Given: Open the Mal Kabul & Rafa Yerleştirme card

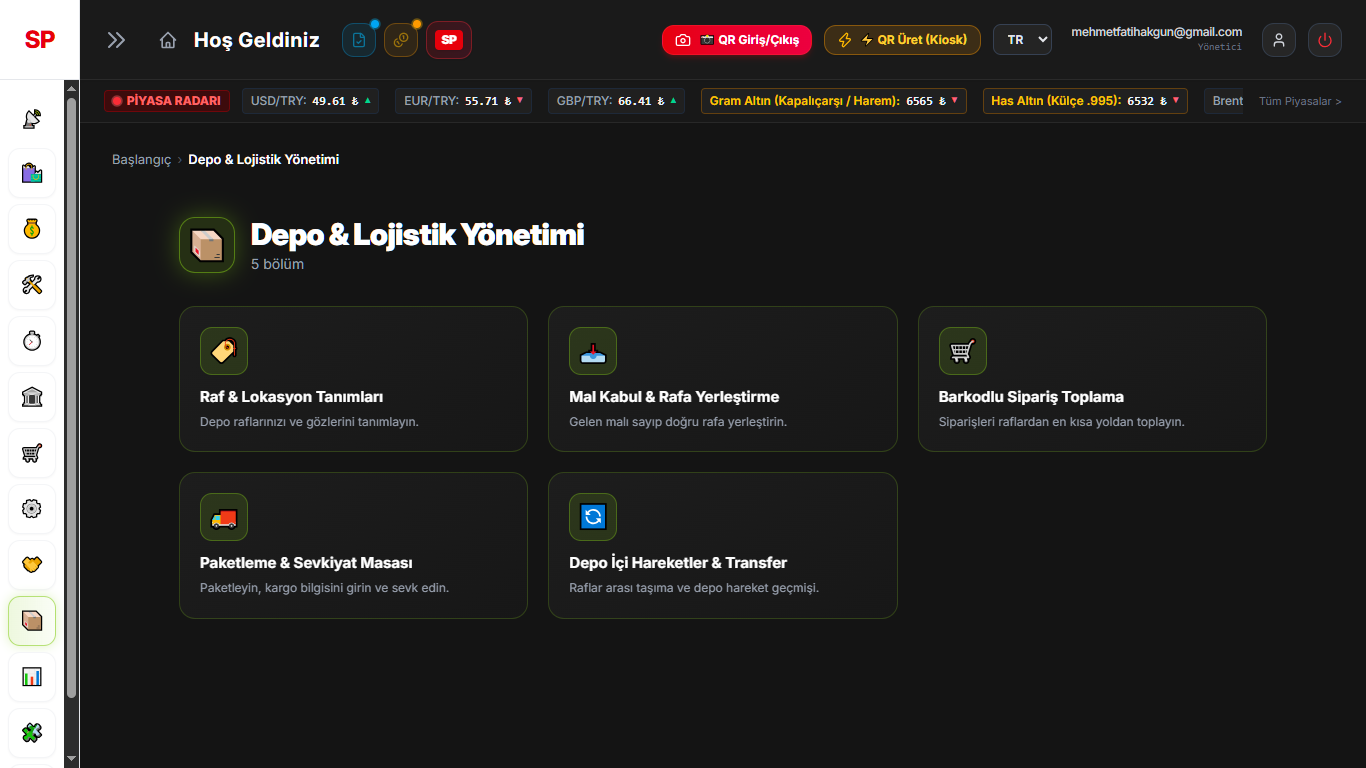Looking at the screenshot, I should (x=723, y=379).
